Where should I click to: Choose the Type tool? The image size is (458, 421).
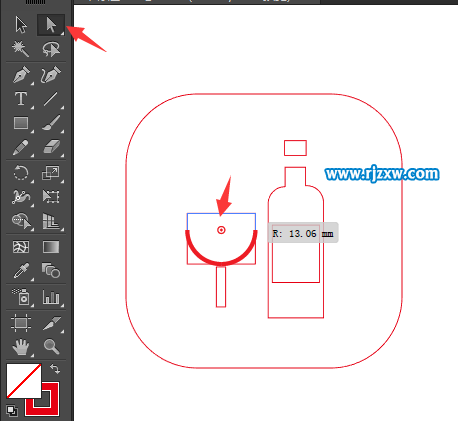(21, 99)
